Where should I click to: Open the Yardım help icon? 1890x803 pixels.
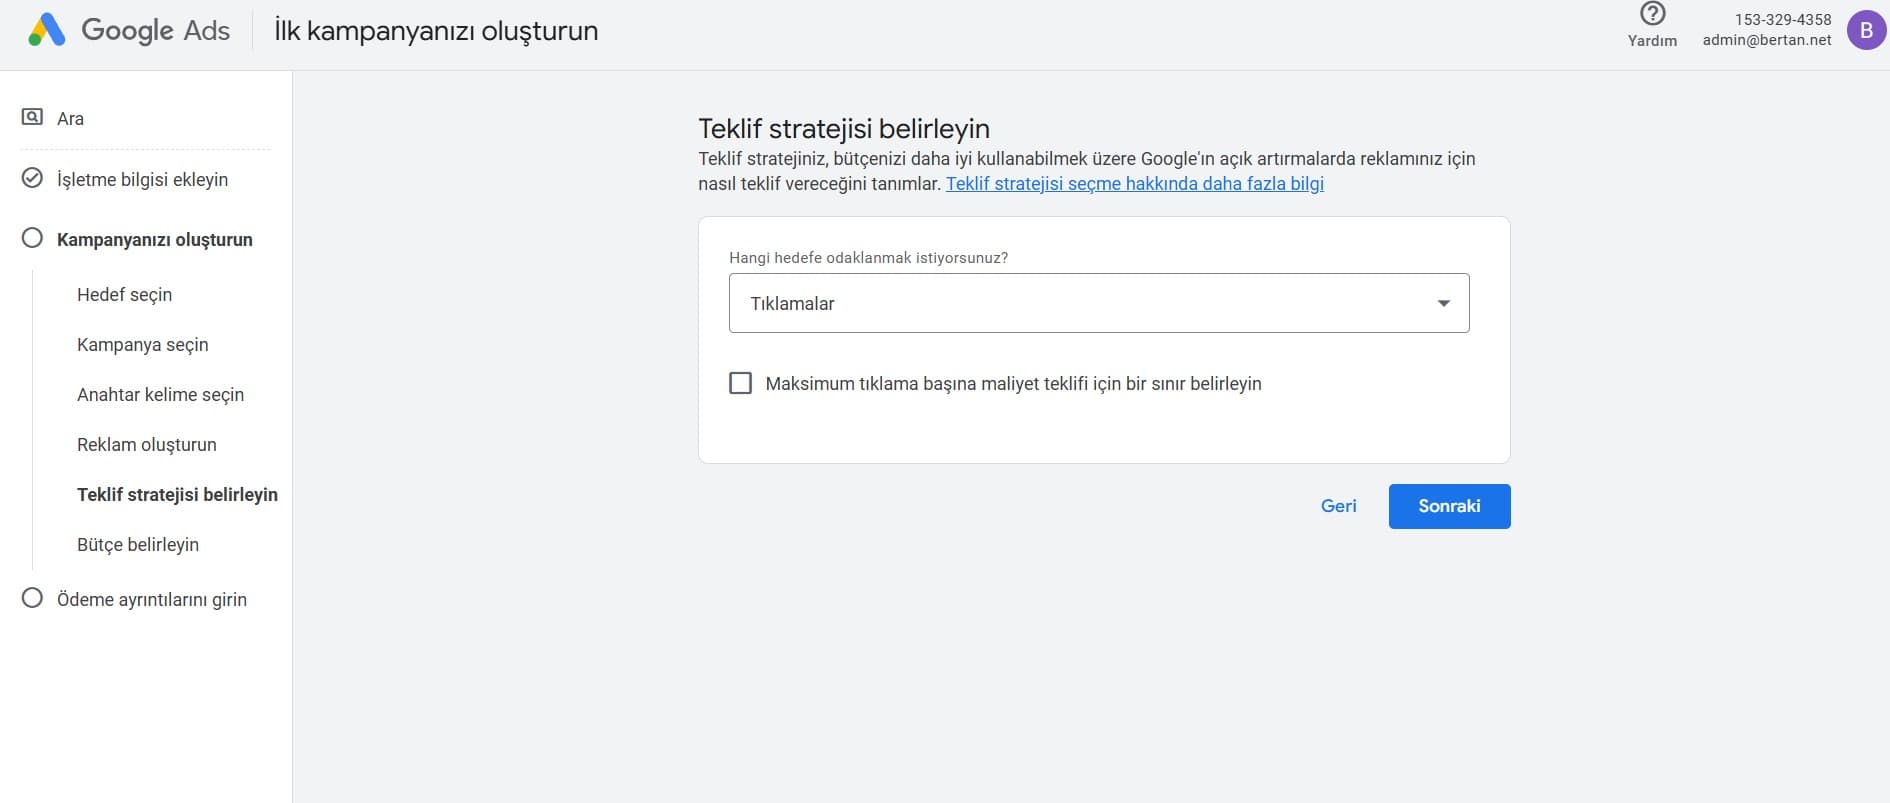[x=1653, y=14]
